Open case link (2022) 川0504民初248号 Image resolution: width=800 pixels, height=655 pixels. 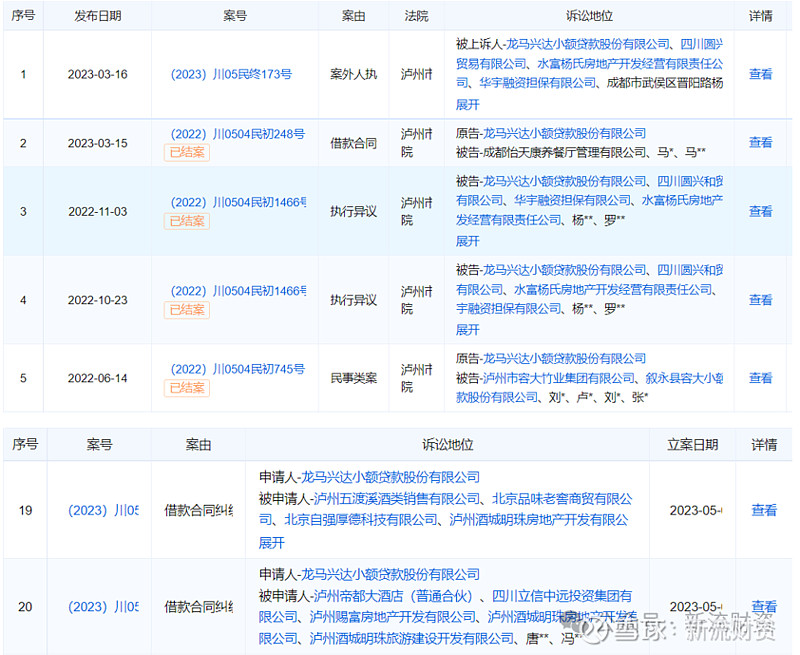[237, 134]
